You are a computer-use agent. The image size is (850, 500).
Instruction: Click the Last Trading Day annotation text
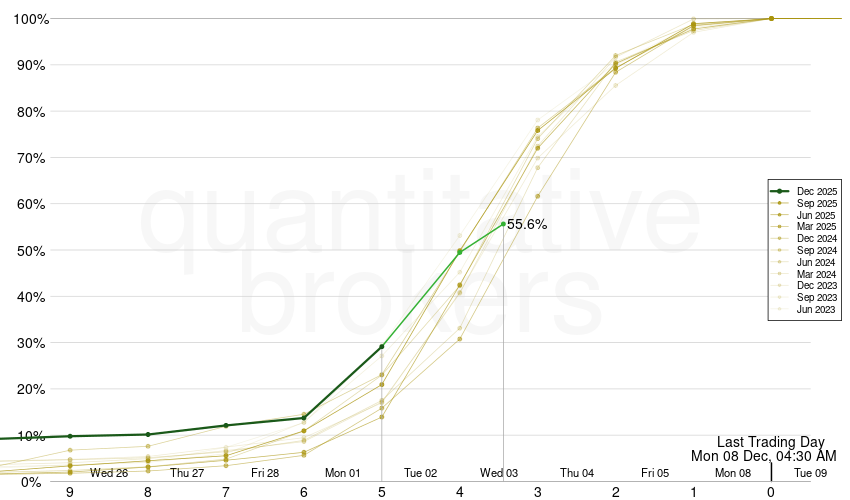click(770, 442)
